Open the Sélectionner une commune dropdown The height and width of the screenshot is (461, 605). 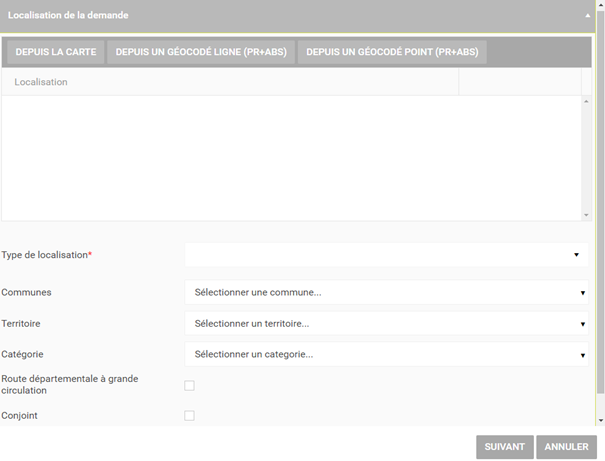(x=387, y=293)
